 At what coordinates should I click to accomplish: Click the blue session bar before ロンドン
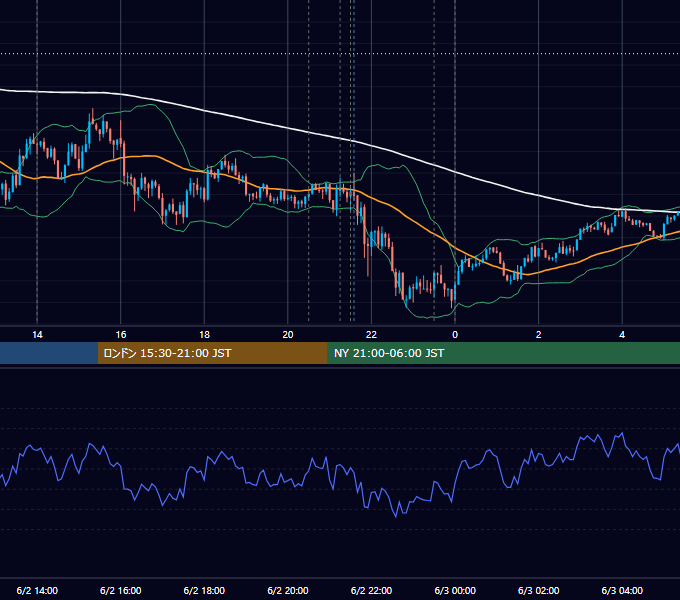tap(49, 353)
